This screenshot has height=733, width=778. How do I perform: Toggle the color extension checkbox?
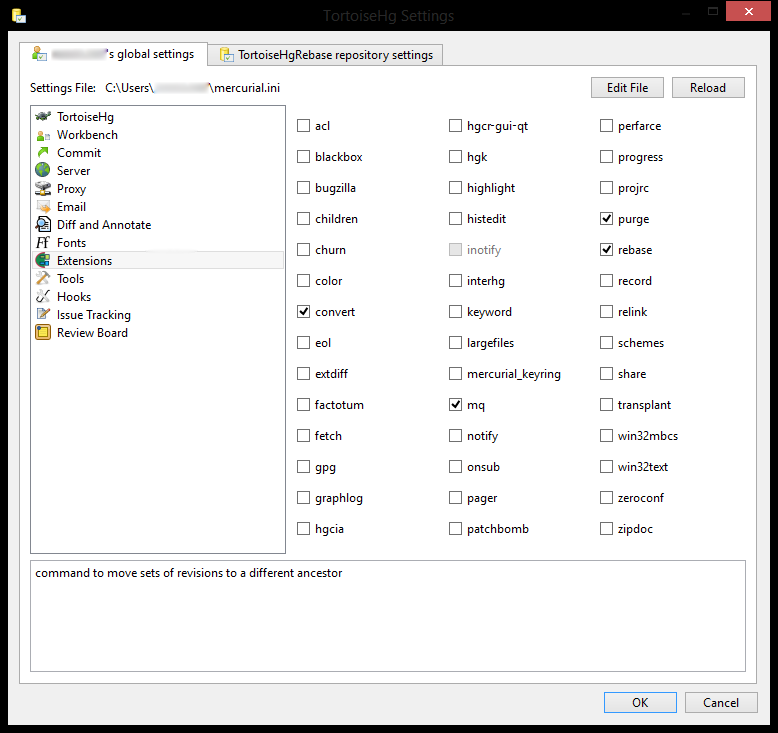(x=303, y=281)
